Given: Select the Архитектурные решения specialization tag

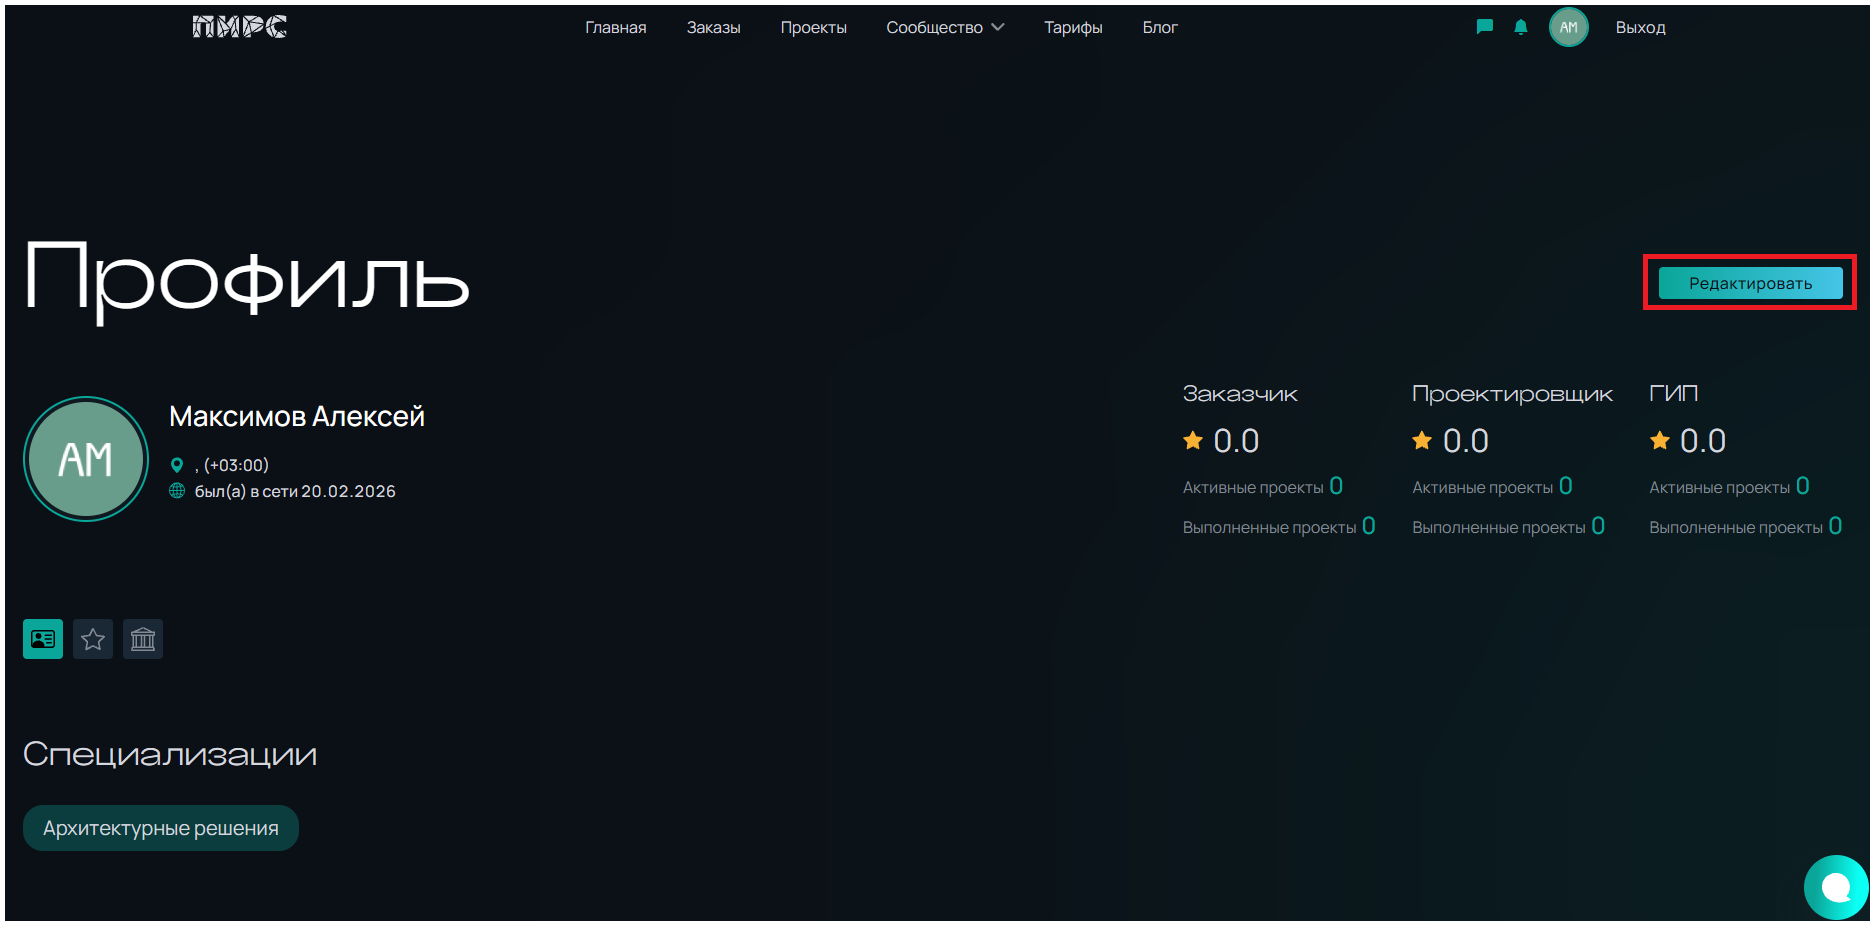Looking at the screenshot, I should [x=161, y=828].
